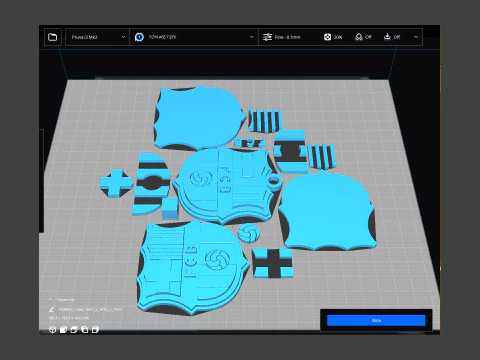Select the right side view cube icon
Viewport: 480px width, 360px height.
[x=95, y=330]
